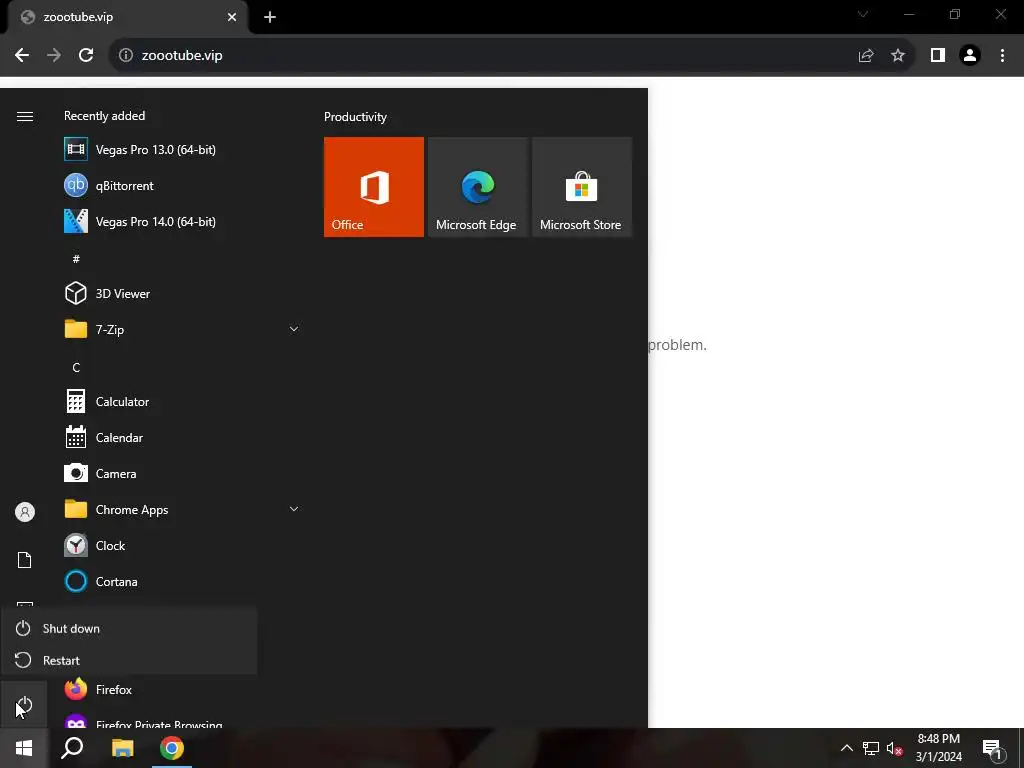Open Chrome three-dot menu
This screenshot has height=768, width=1024.
tap(1002, 56)
